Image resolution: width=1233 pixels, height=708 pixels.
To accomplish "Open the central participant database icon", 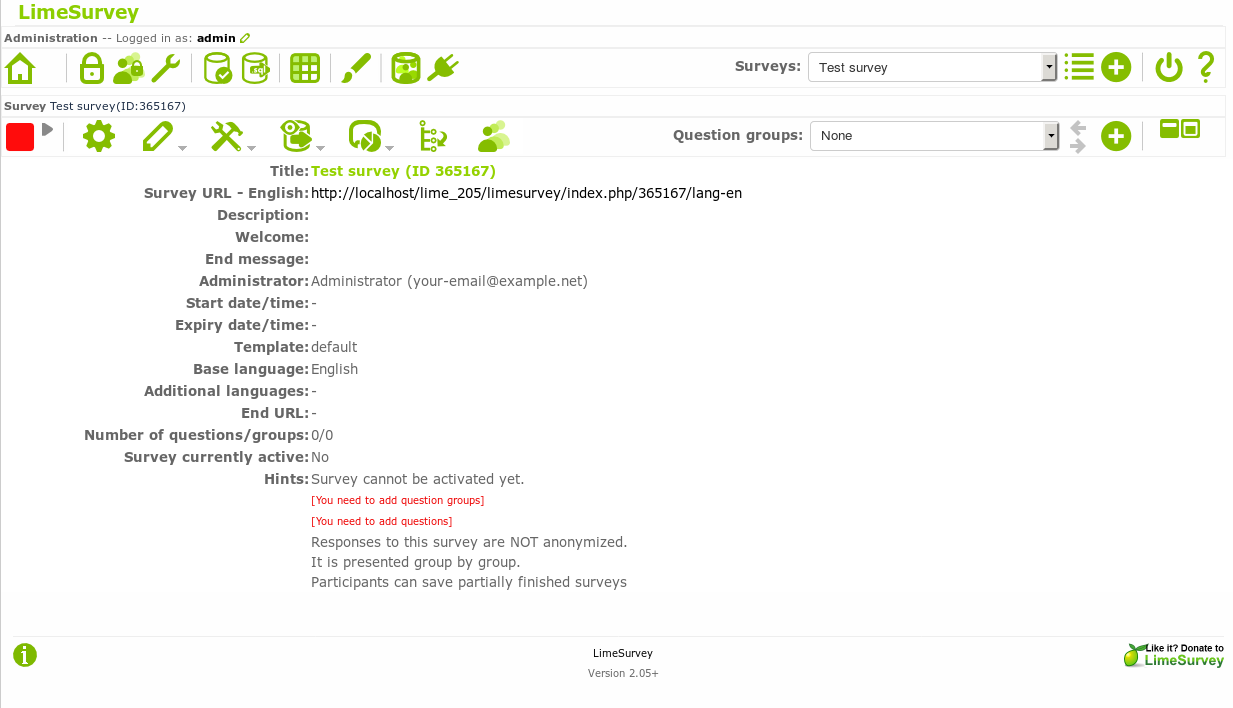I will click(406, 68).
